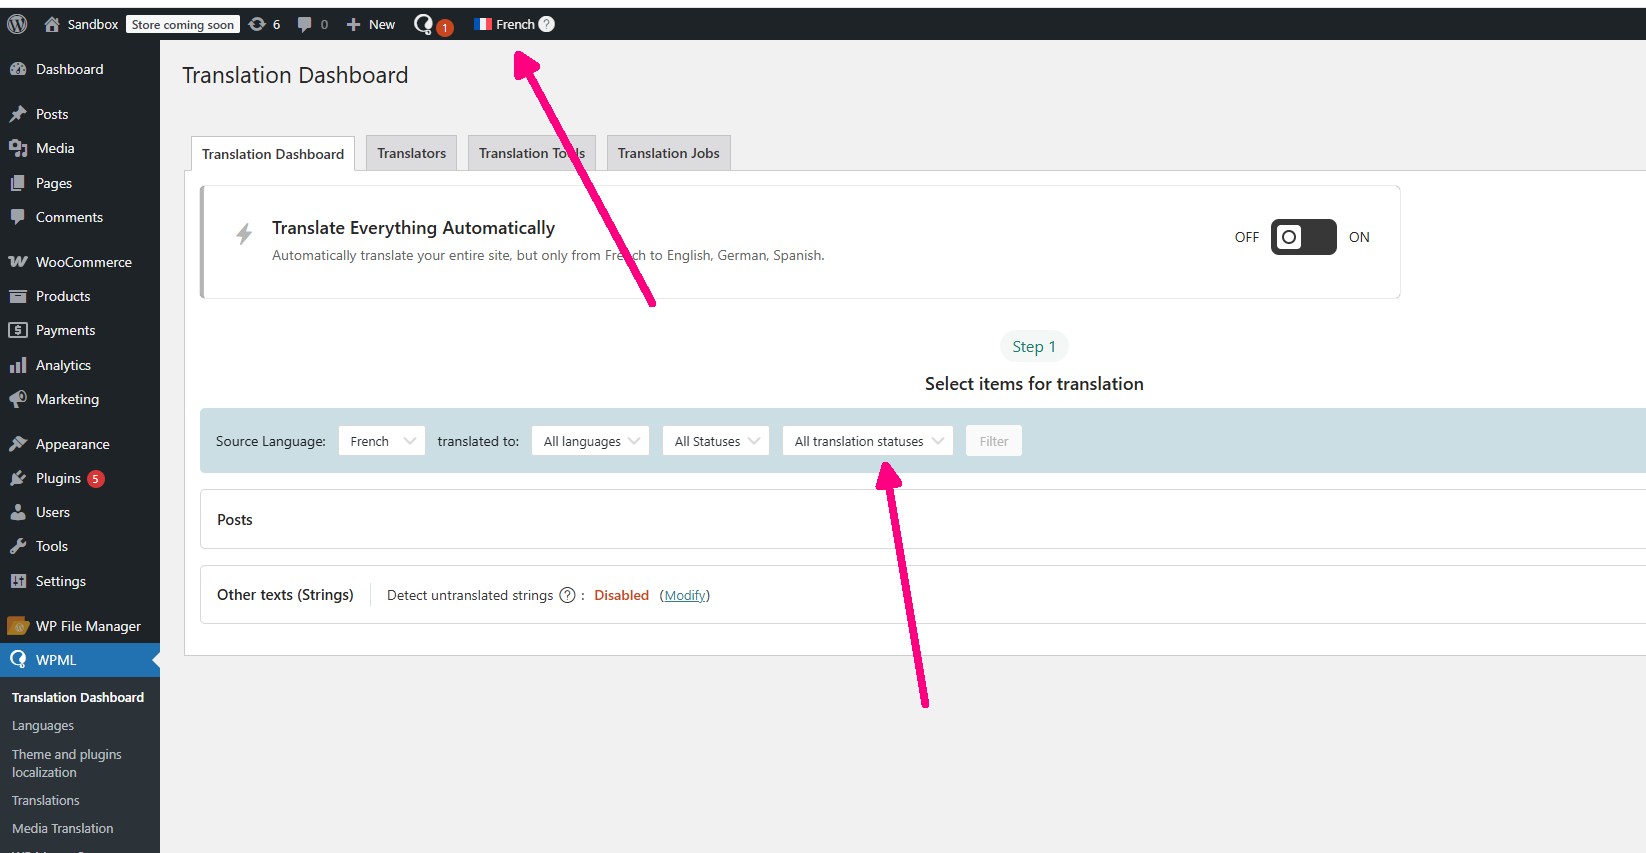1646x853 pixels.
Task: Click the Analytics bar chart icon
Action: coord(18,365)
